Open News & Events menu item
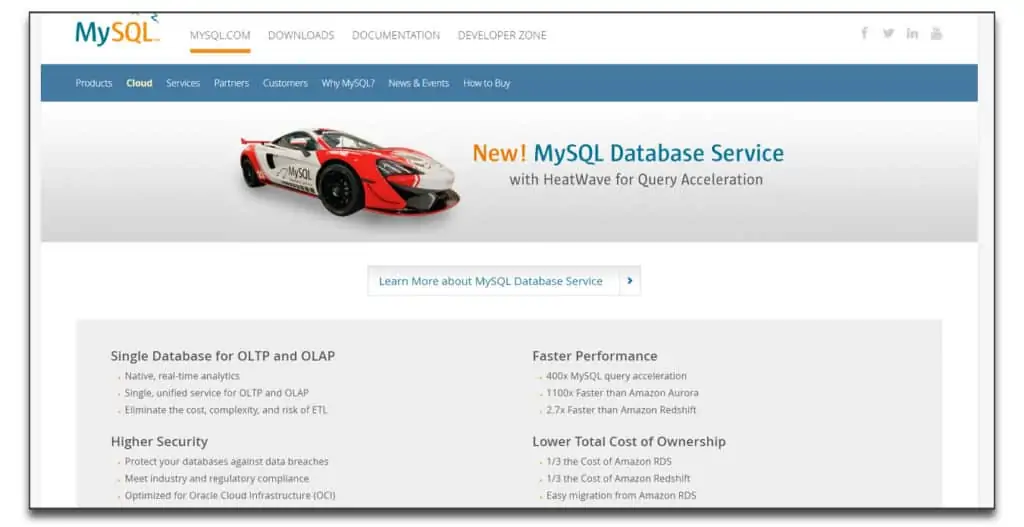1024x527 pixels. click(x=419, y=83)
